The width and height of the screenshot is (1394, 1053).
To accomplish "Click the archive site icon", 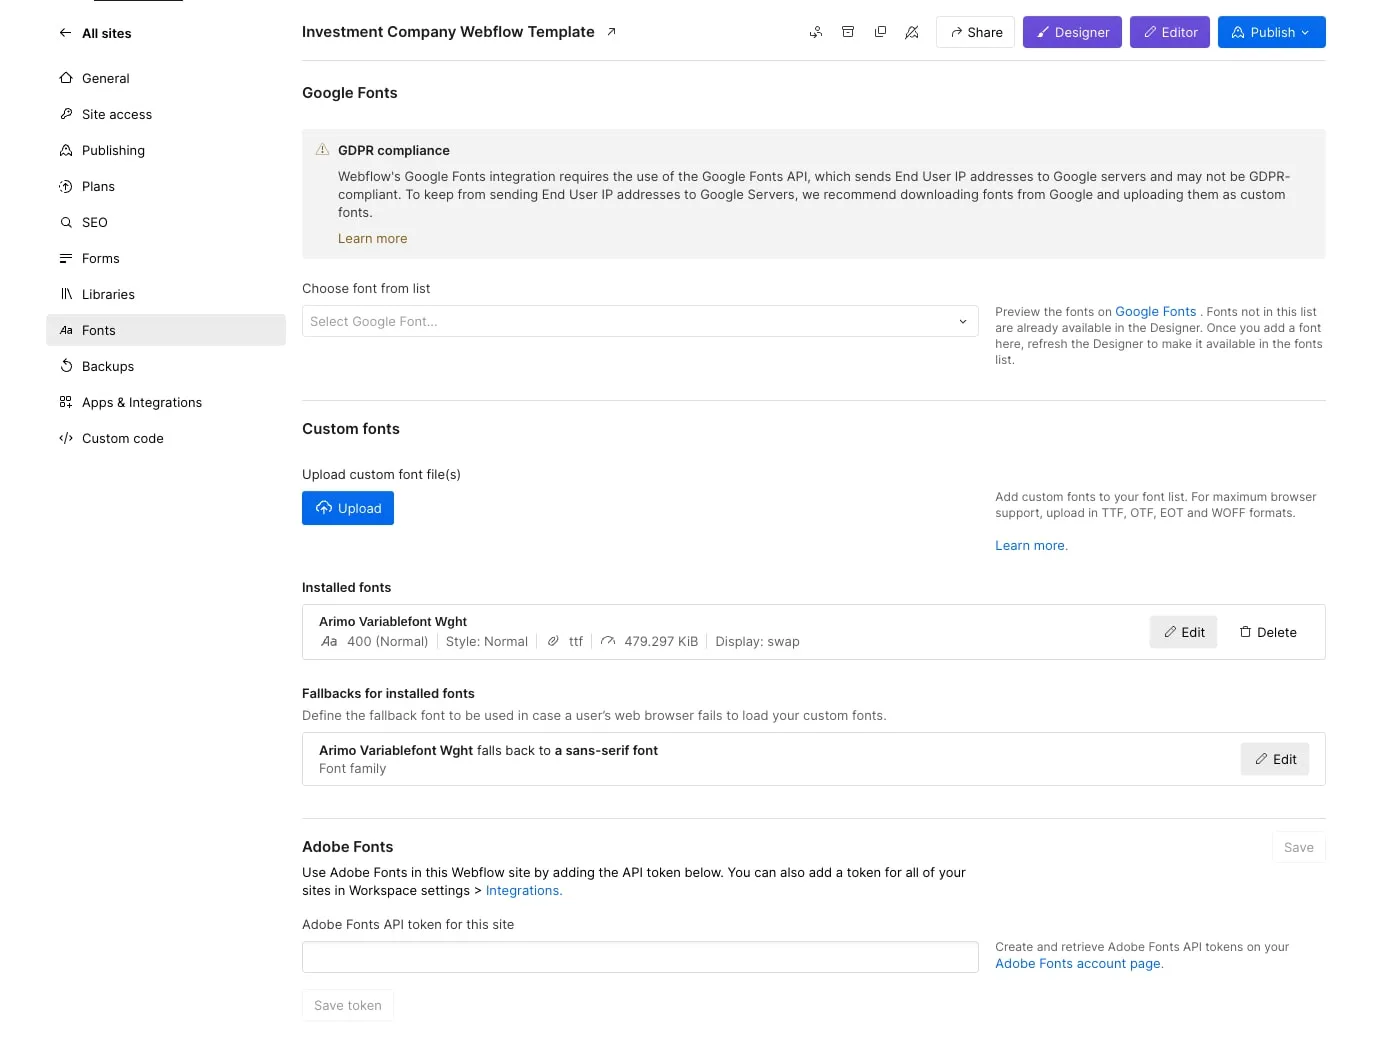I will click(848, 32).
